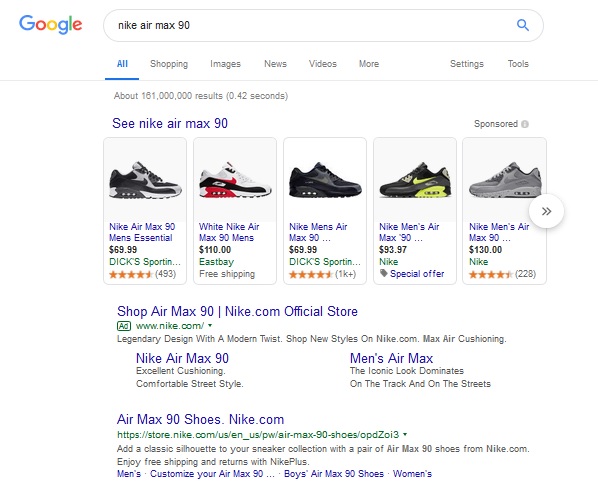Click the Google logo

pyautogui.click(x=51, y=24)
